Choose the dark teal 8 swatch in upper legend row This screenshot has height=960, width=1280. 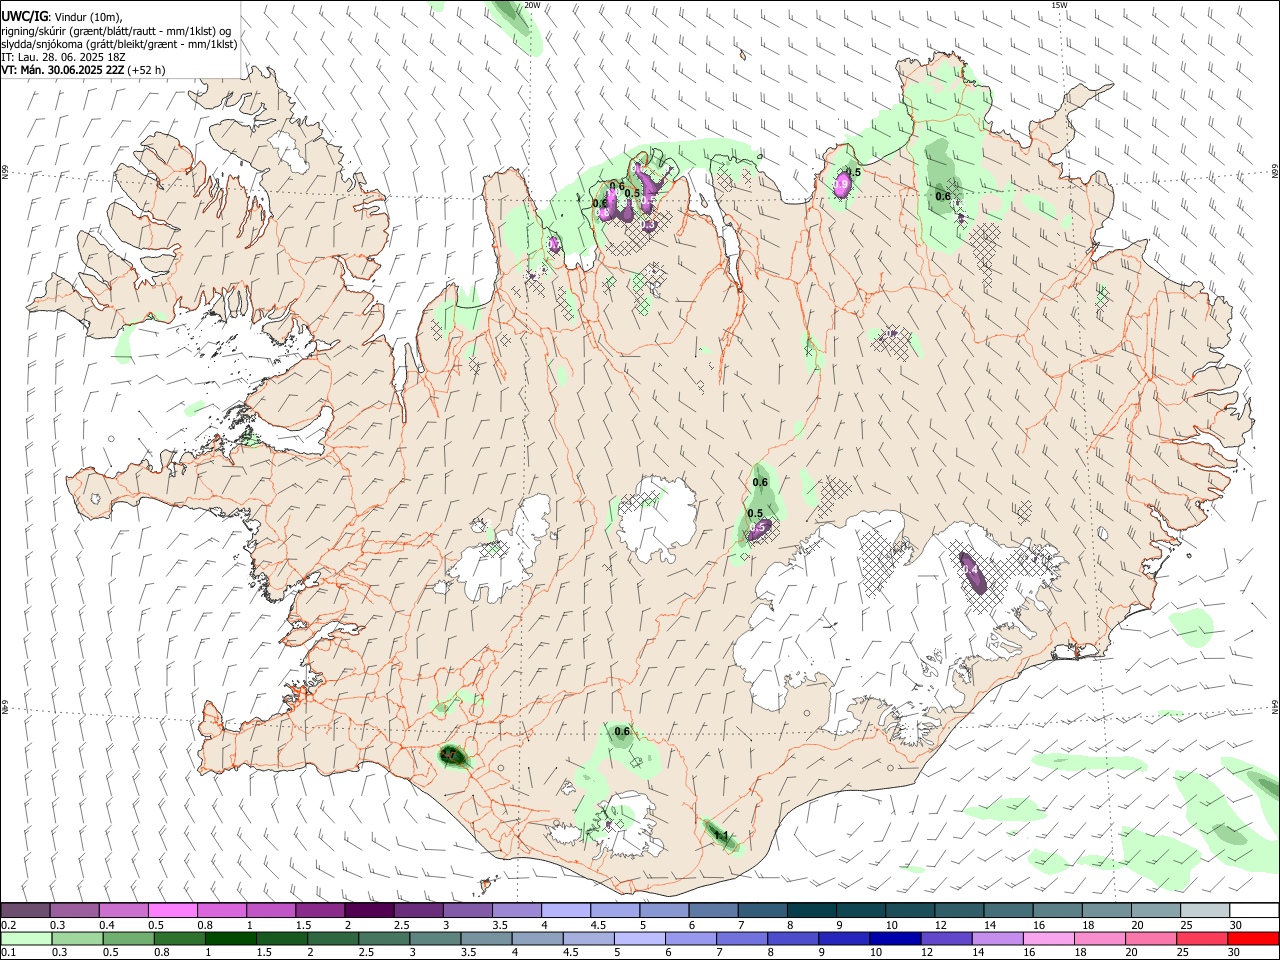point(810,910)
